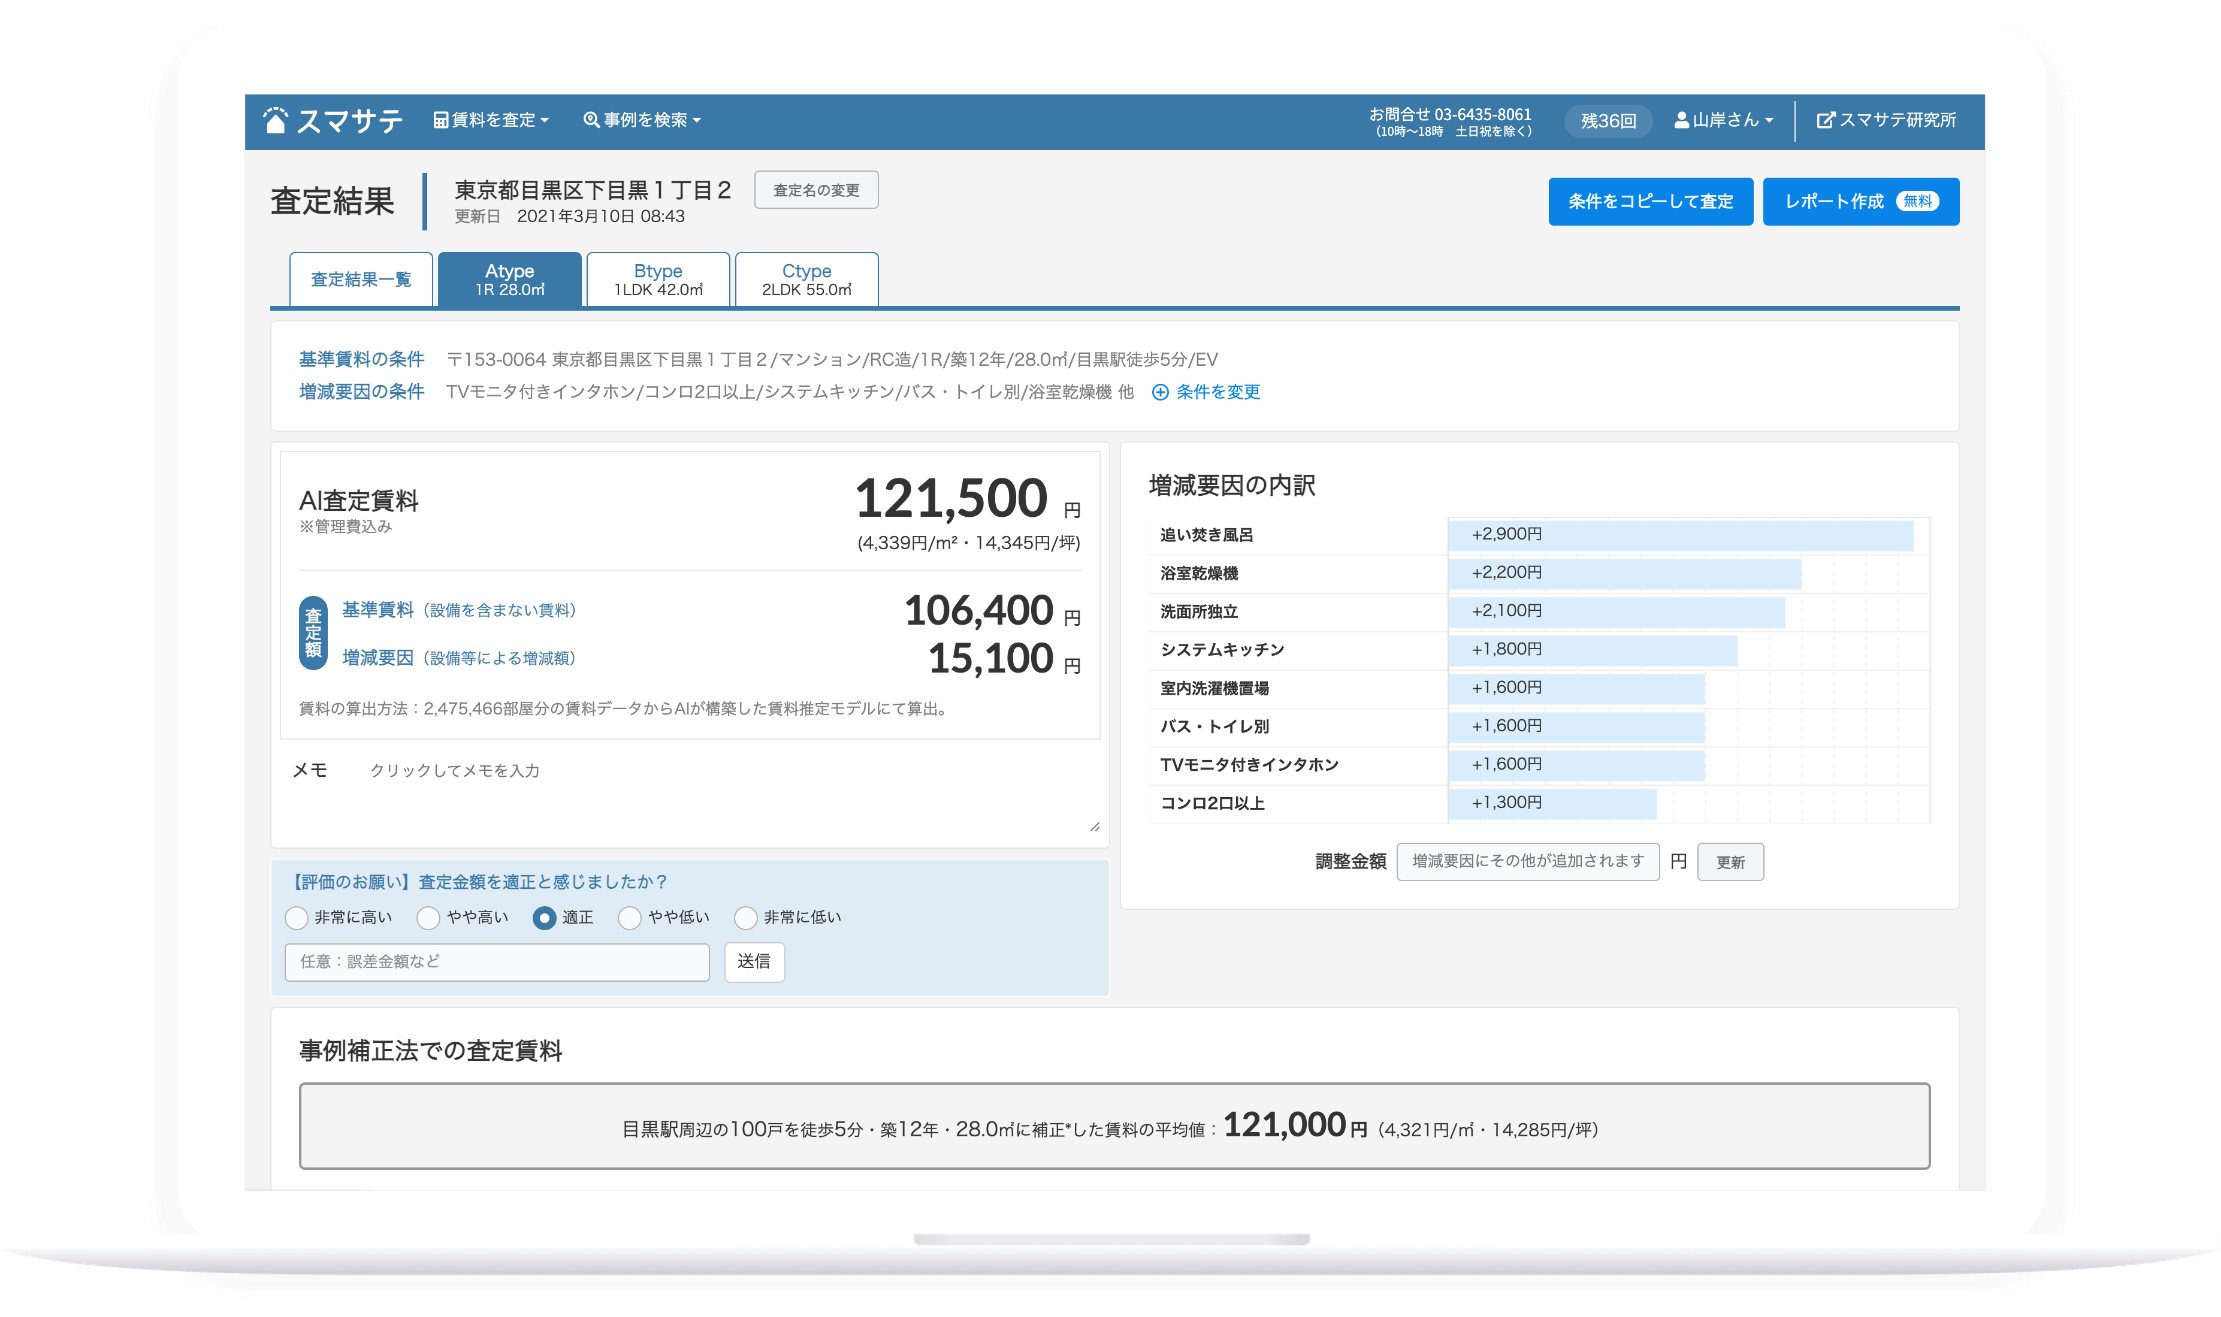Click the magnifier icon beside 事例を検索
2221x1317 pixels.
pyautogui.click(x=591, y=120)
